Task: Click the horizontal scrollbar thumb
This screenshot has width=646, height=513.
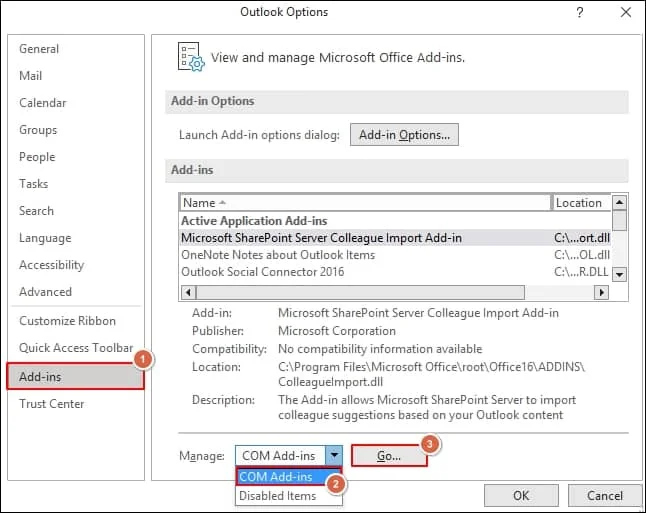Action: click(360, 293)
